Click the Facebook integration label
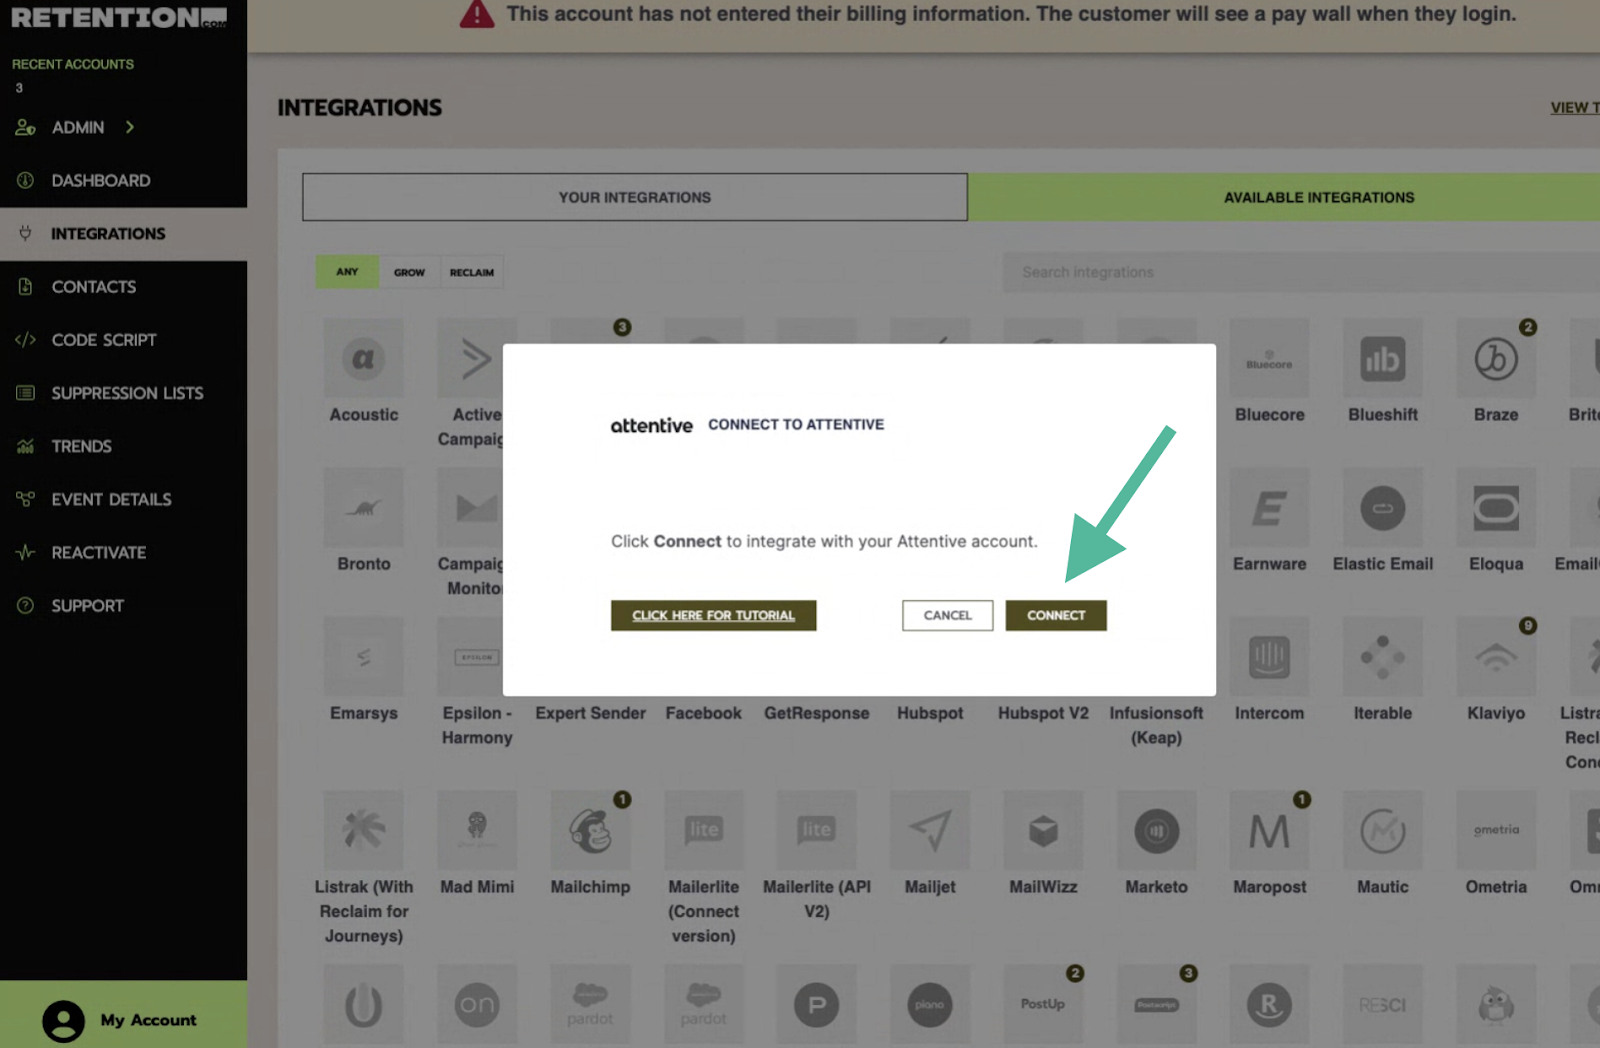The height and width of the screenshot is (1048, 1600). pos(703,713)
